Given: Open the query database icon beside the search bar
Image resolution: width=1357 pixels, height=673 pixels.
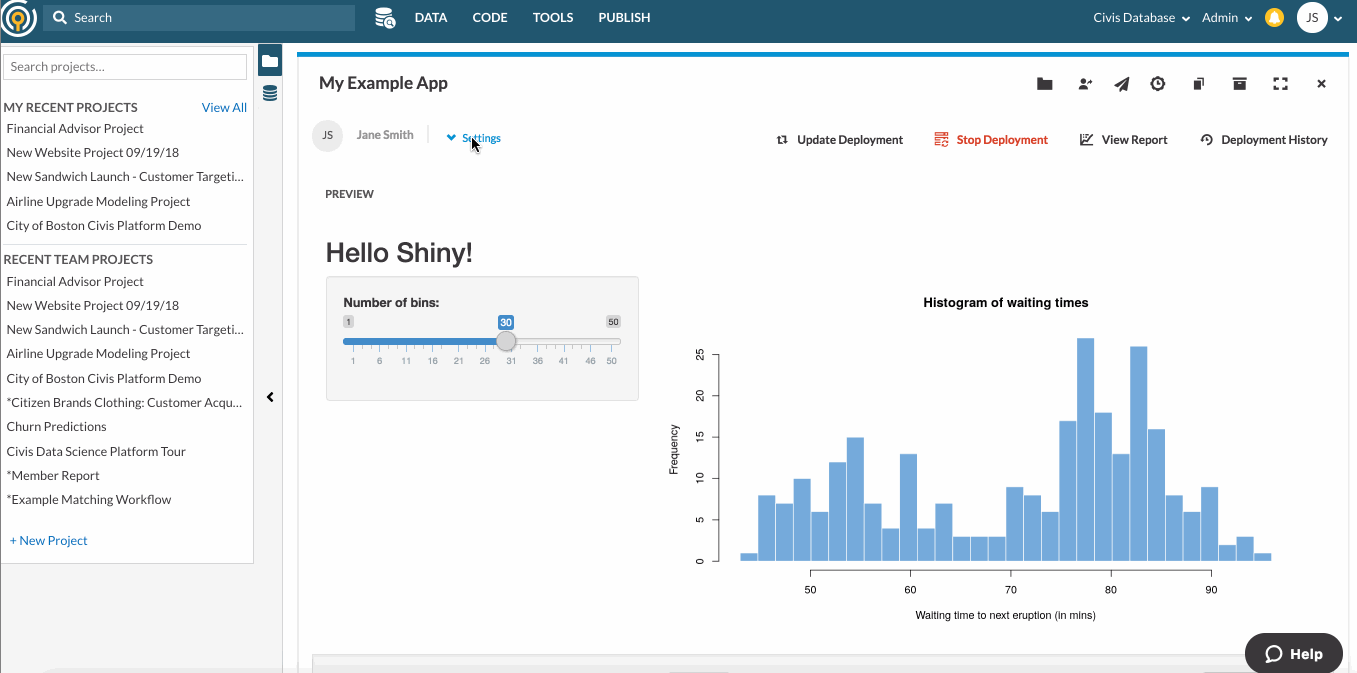Looking at the screenshot, I should pos(384,17).
